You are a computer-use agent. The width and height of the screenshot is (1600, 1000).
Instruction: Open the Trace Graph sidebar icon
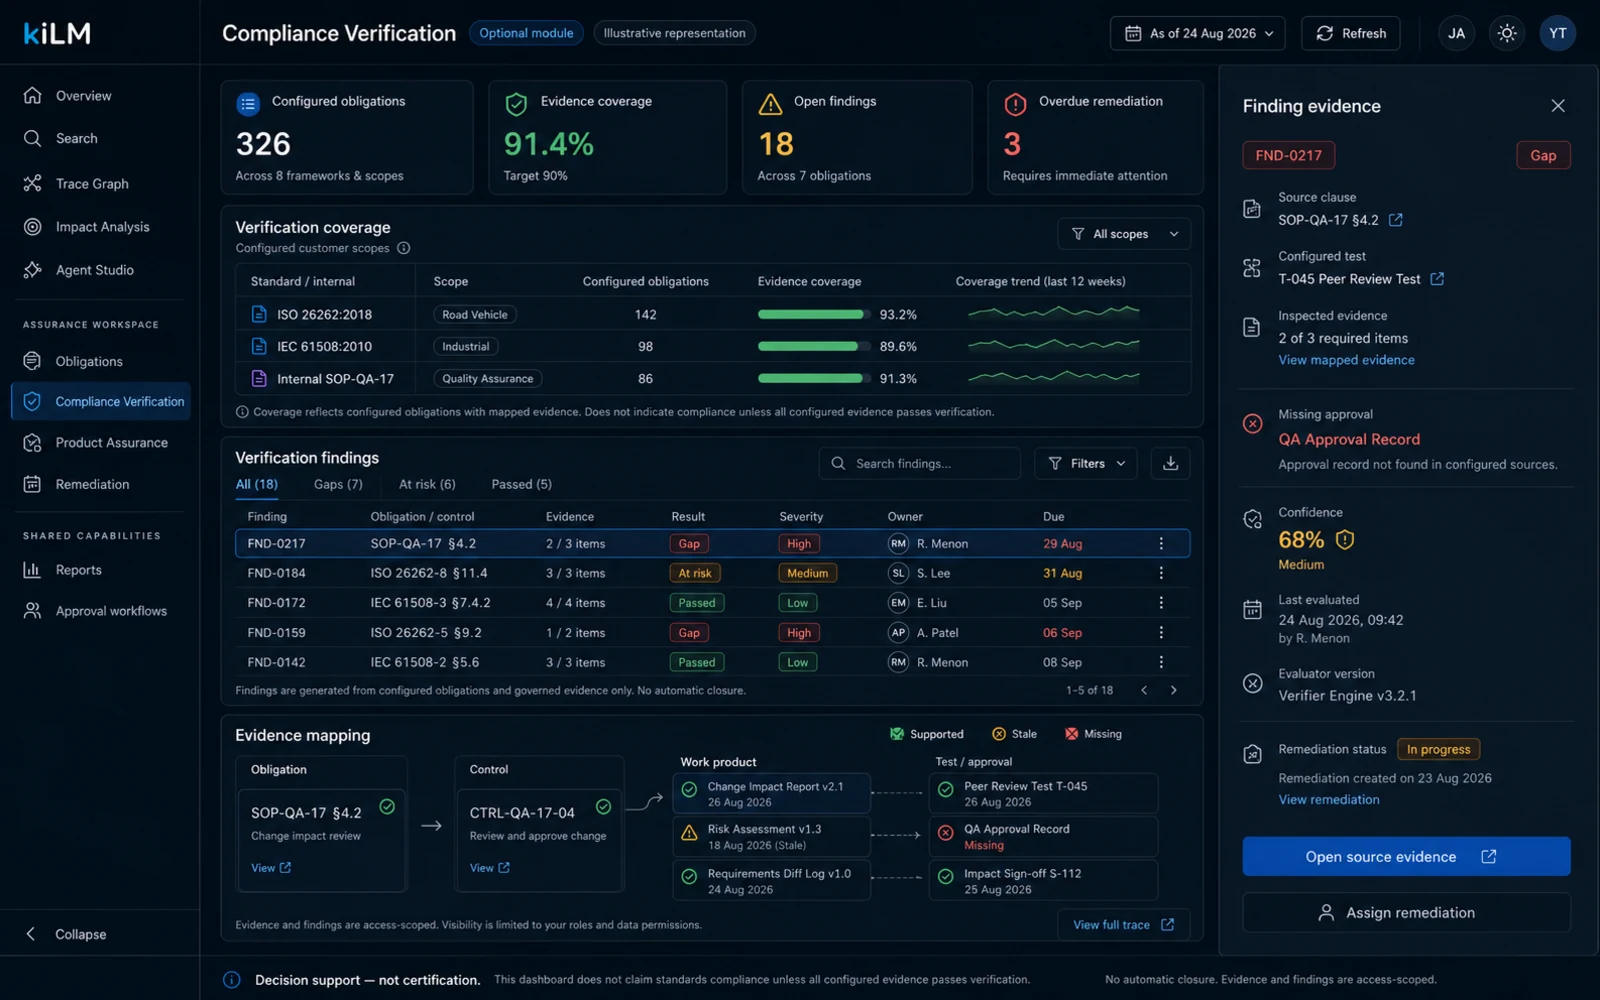click(x=33, y=183)
